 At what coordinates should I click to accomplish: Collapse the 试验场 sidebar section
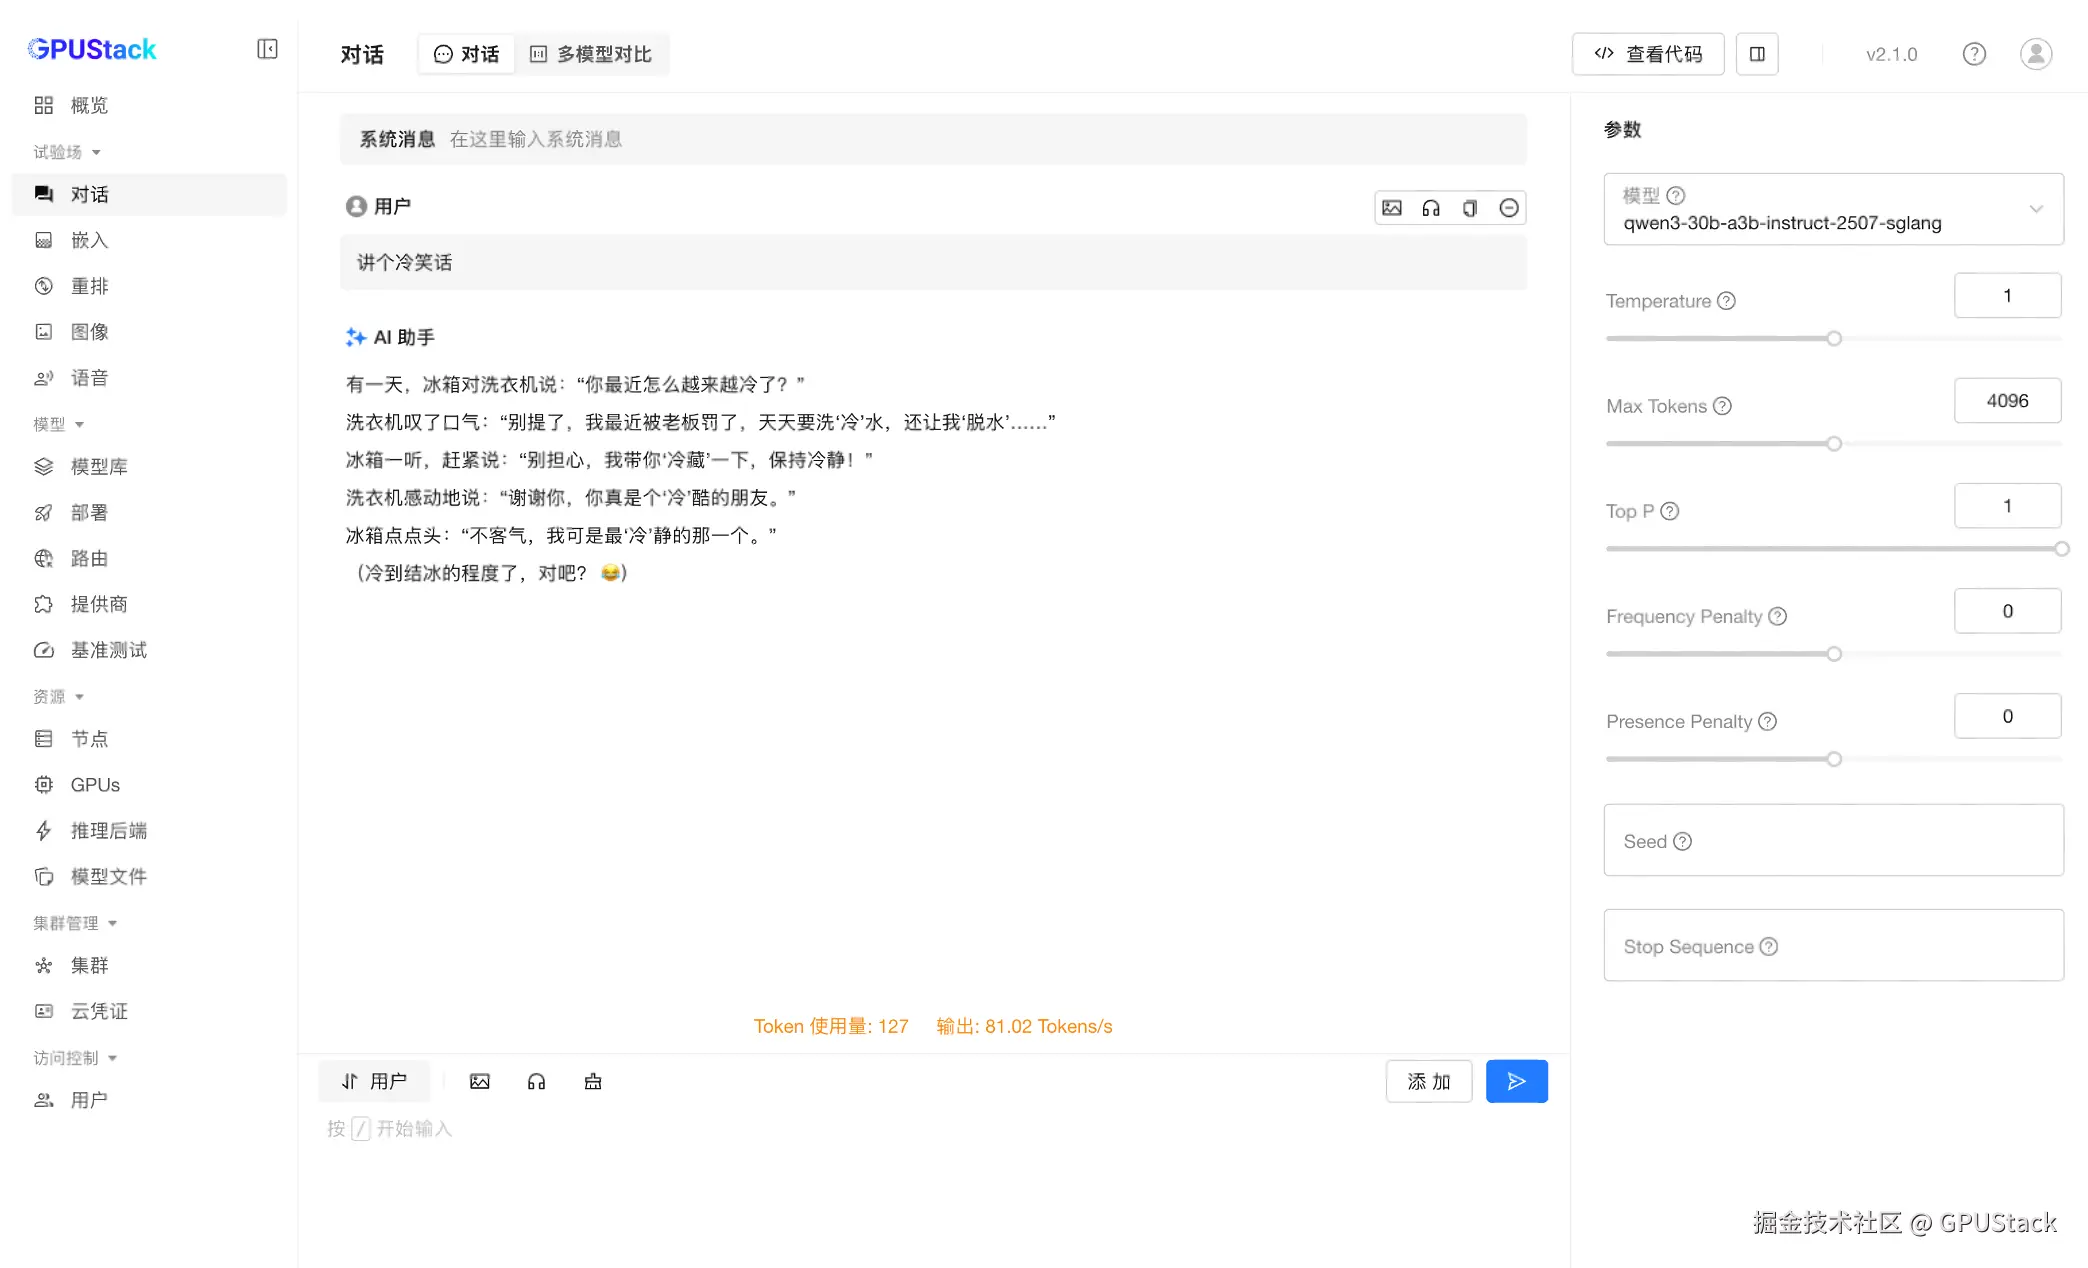pyautogui.click(x=67, y=152)
